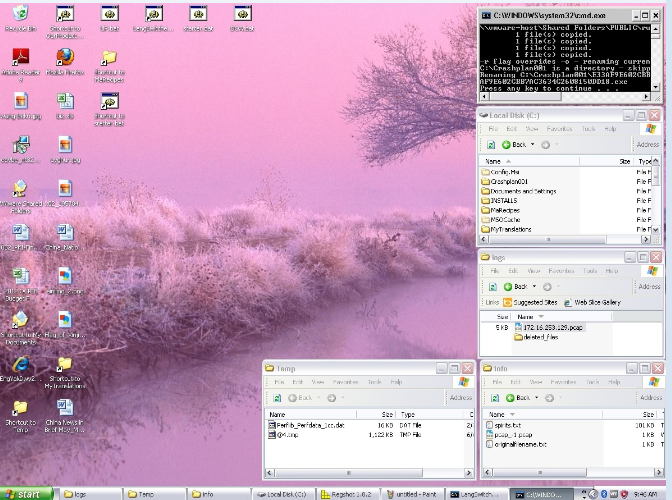Select deleted_files folder in logs window
Image resolution: width=672 pixels, height=500 pixels.
[x=536, y=338]
